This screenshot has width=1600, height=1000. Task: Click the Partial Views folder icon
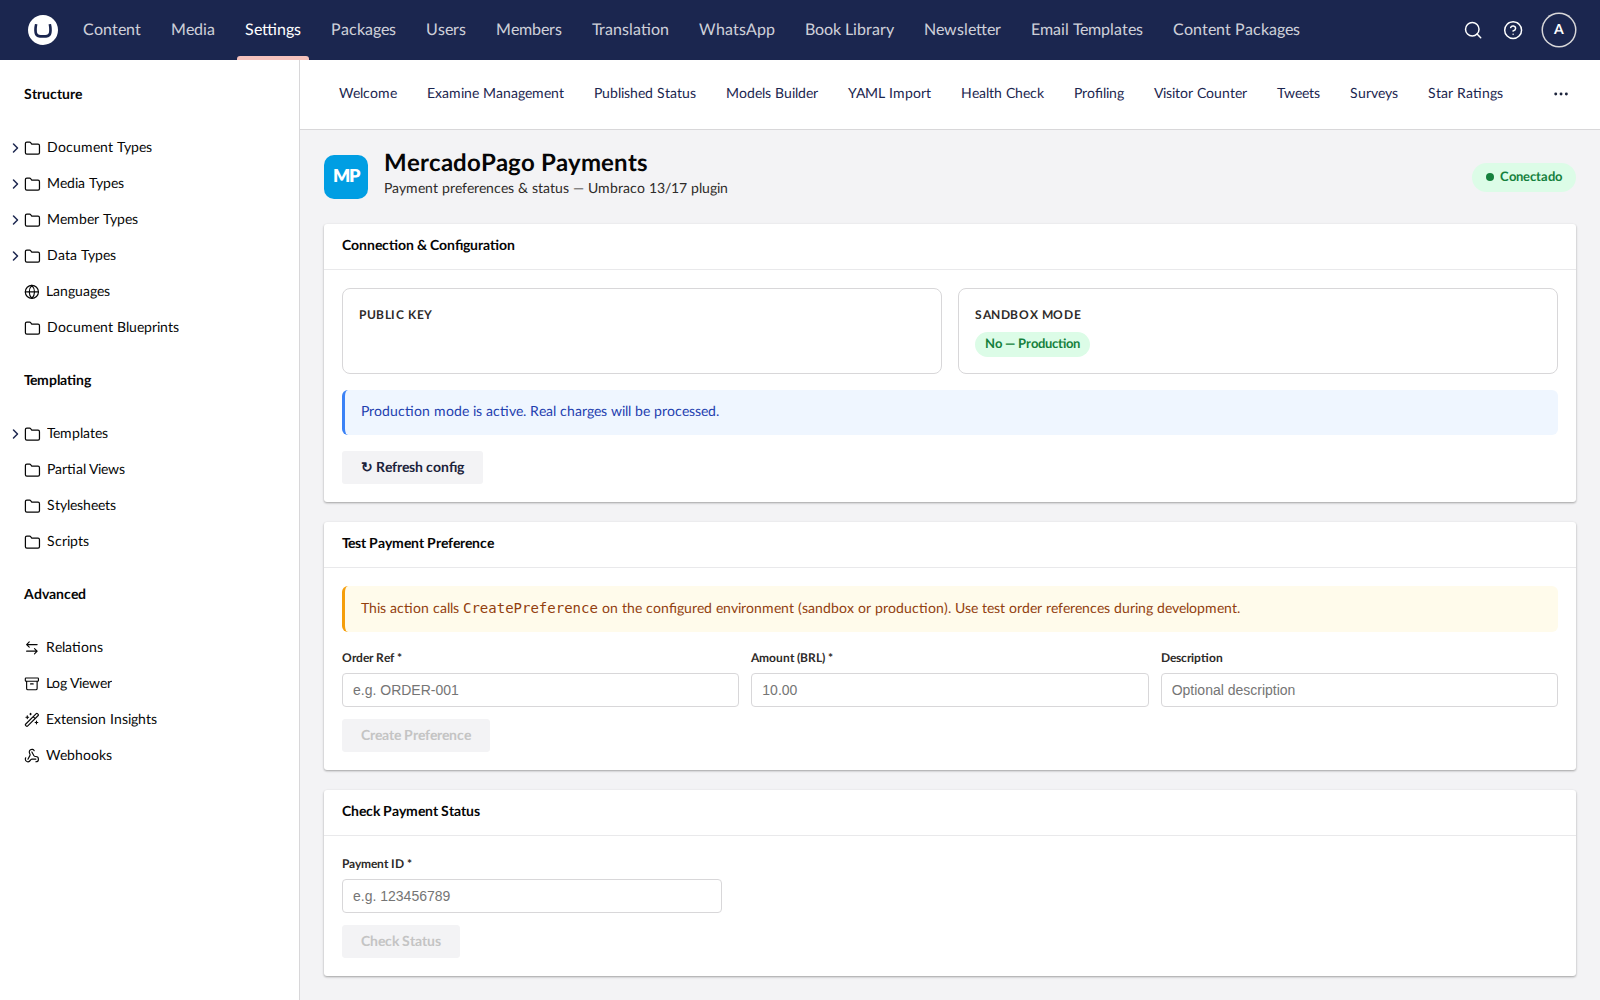32,470
